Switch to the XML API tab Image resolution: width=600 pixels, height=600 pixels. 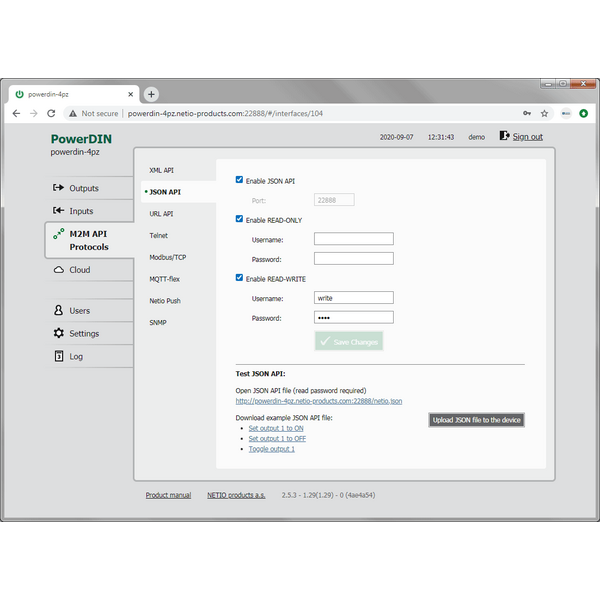(162, 170)
